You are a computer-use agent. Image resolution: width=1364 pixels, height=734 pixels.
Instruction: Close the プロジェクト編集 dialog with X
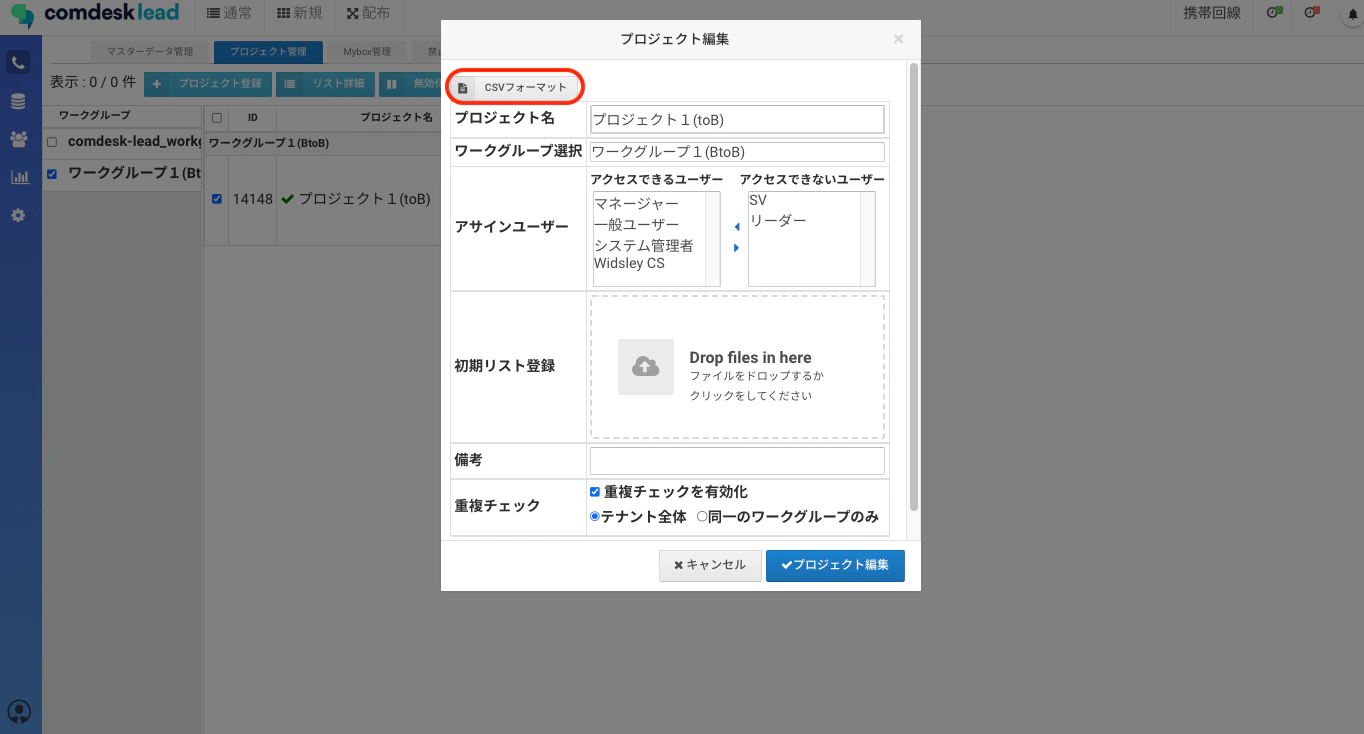click(898, 39)
